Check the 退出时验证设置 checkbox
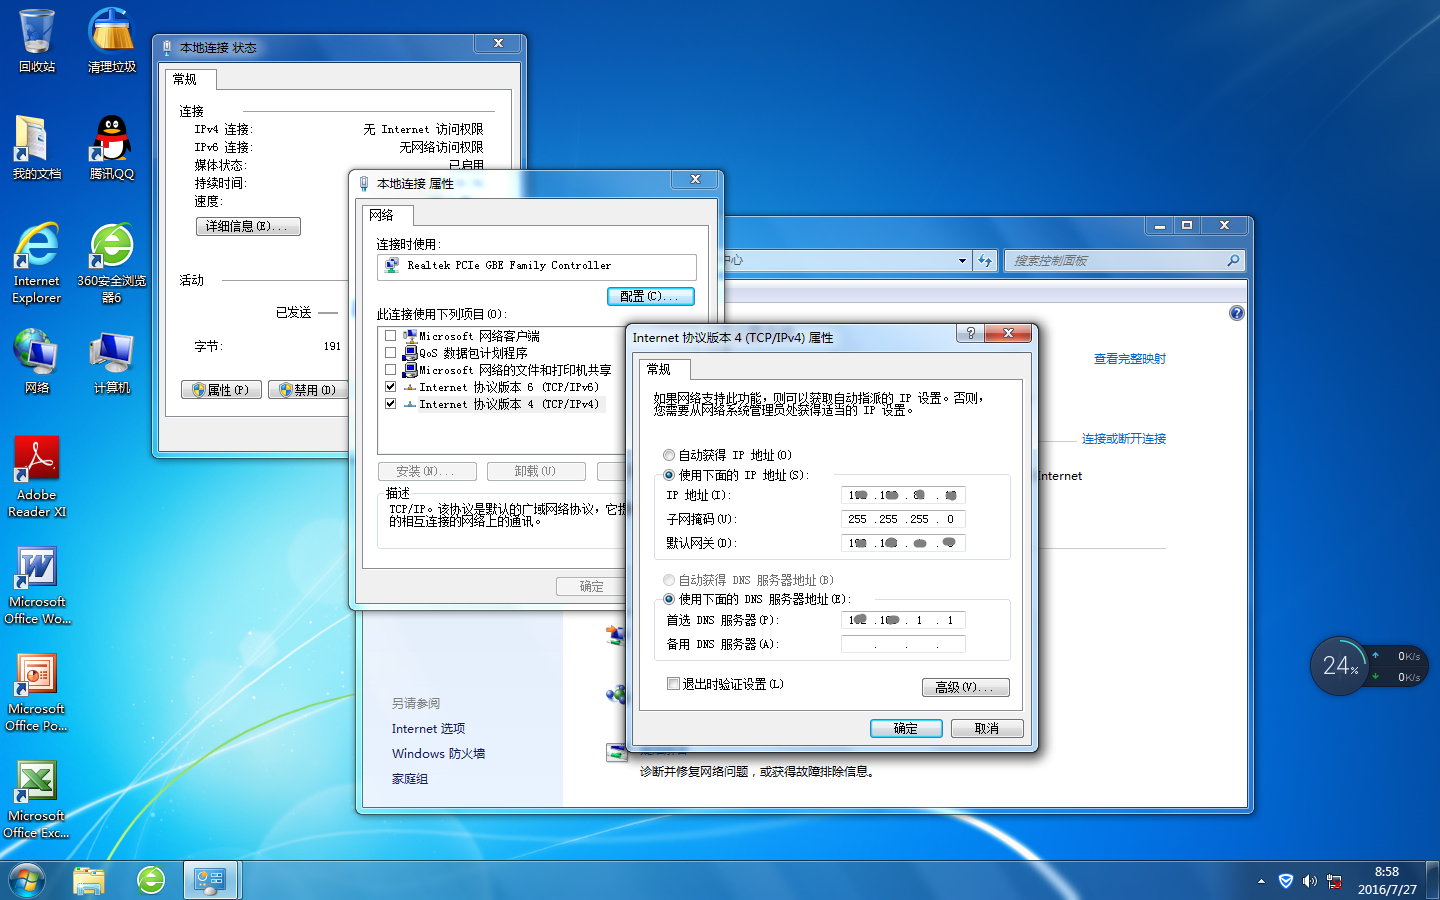Viewport: 1440px width, 900px height. pos(673,684)
